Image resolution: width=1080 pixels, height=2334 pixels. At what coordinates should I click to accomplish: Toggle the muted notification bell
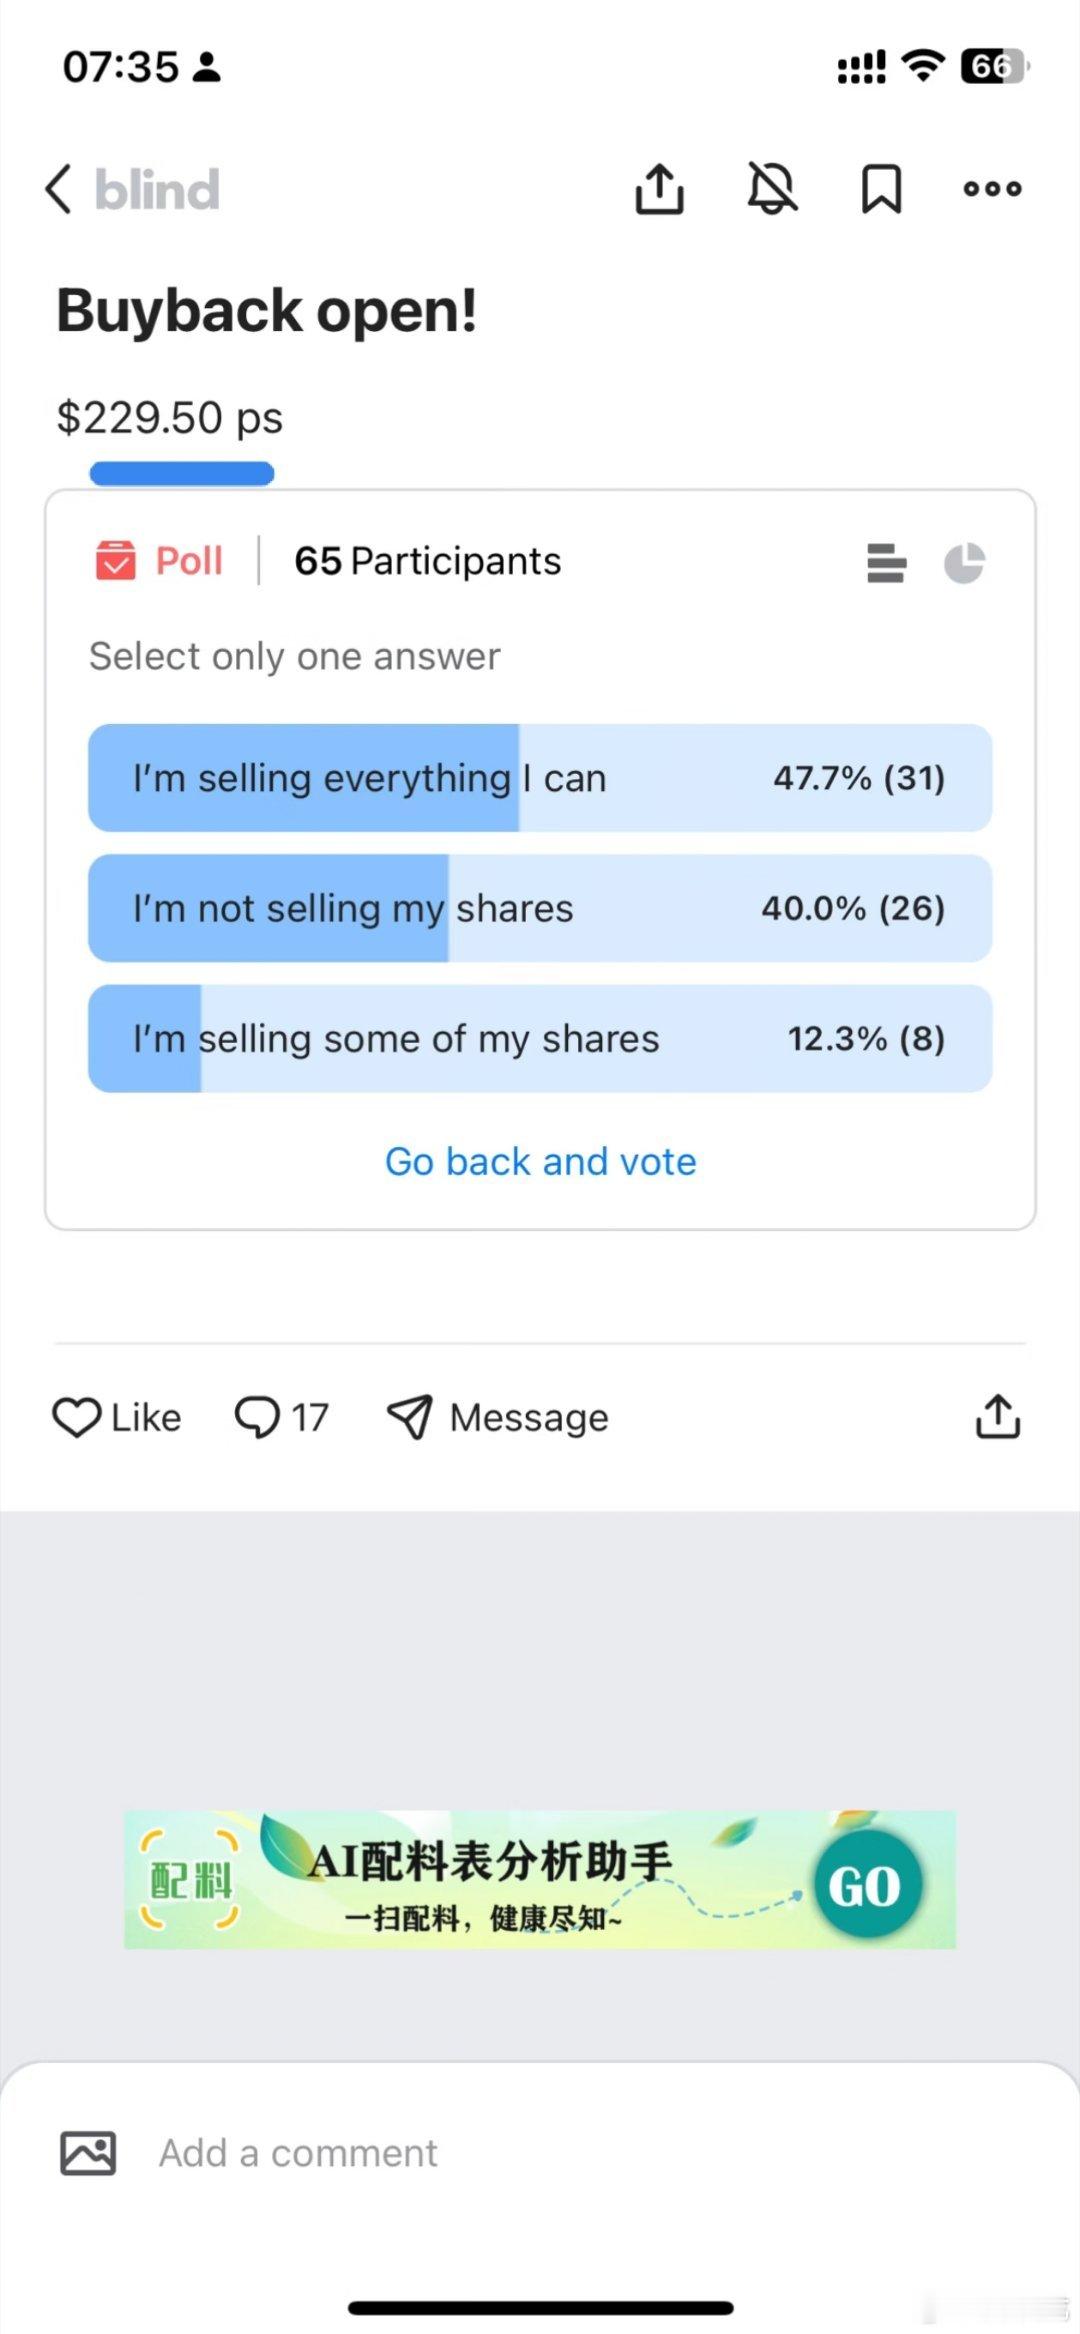click(772, 189)
